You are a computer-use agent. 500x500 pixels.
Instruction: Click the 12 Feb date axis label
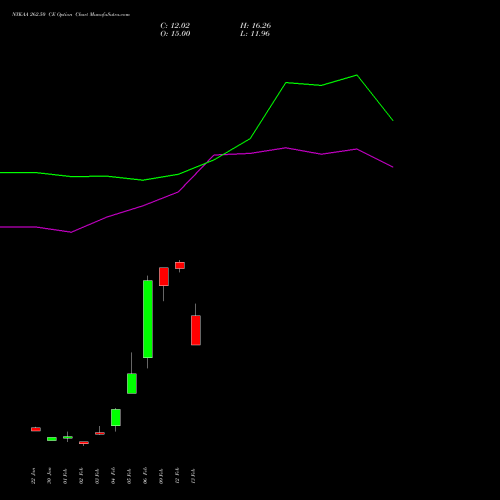177,476
